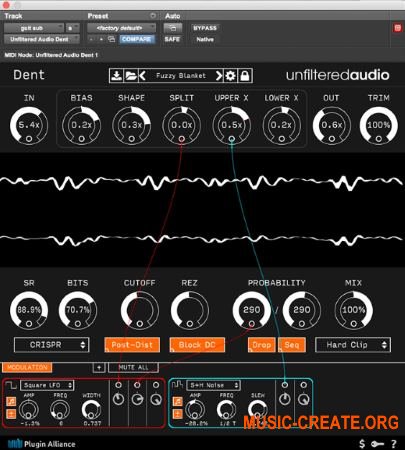This screenshot has height=450, width=405.
Task: Click the Fuzzy Blanket preset name
Action: point(181,76)
